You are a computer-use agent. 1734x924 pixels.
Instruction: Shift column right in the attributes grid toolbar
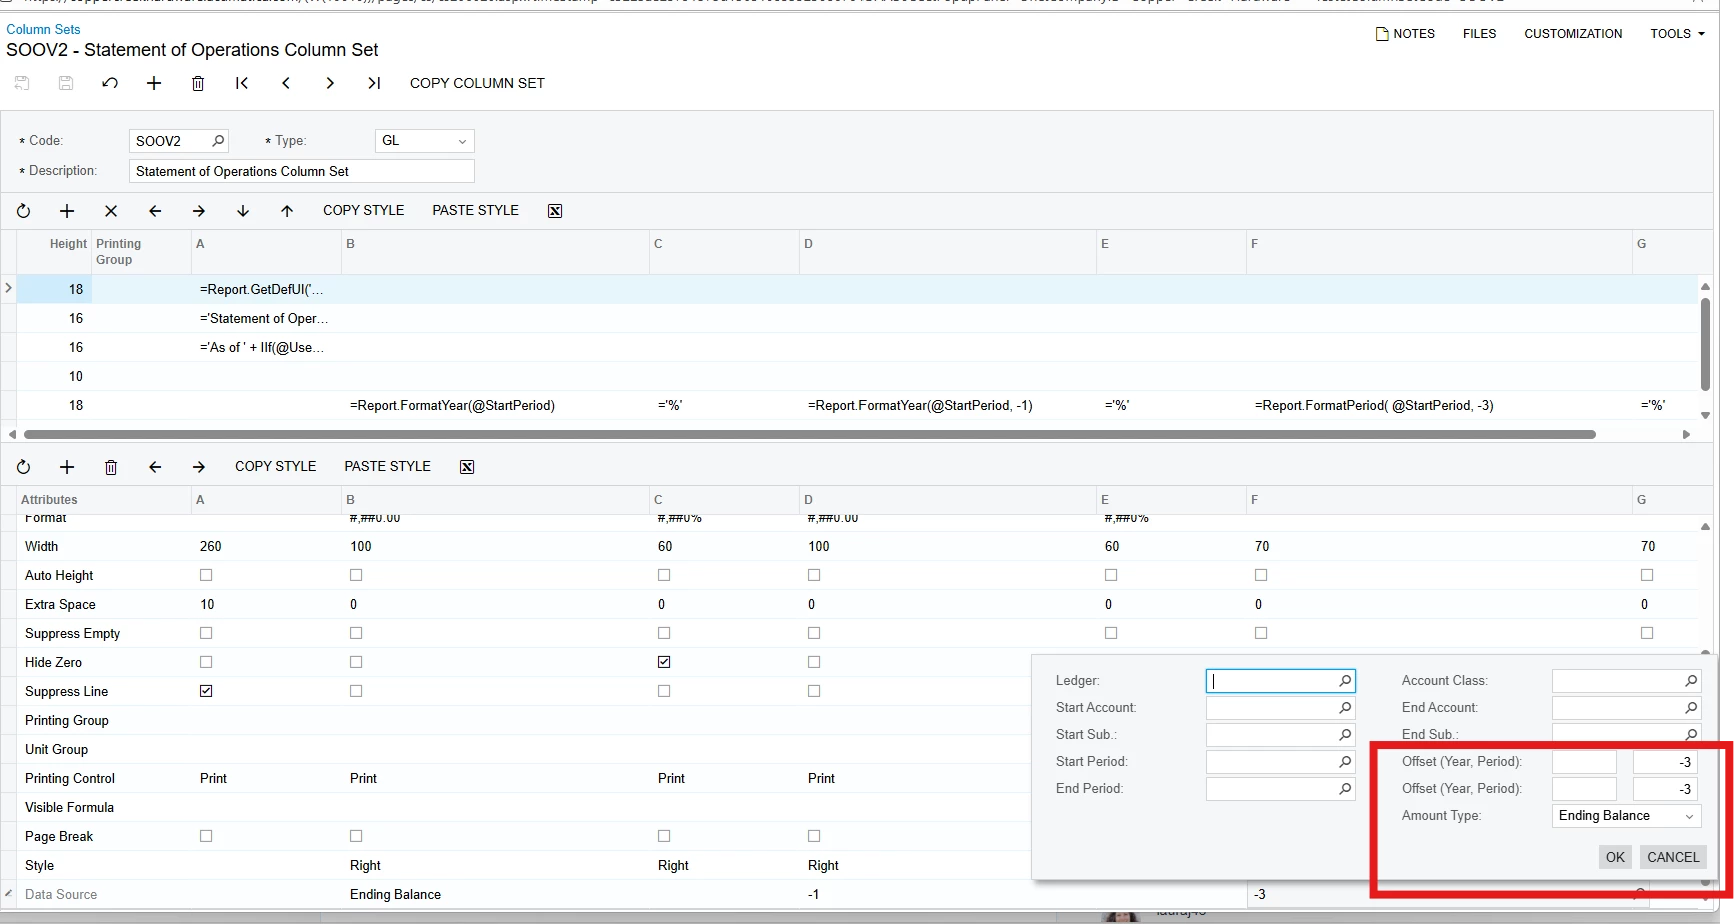(x=199, y=467)
